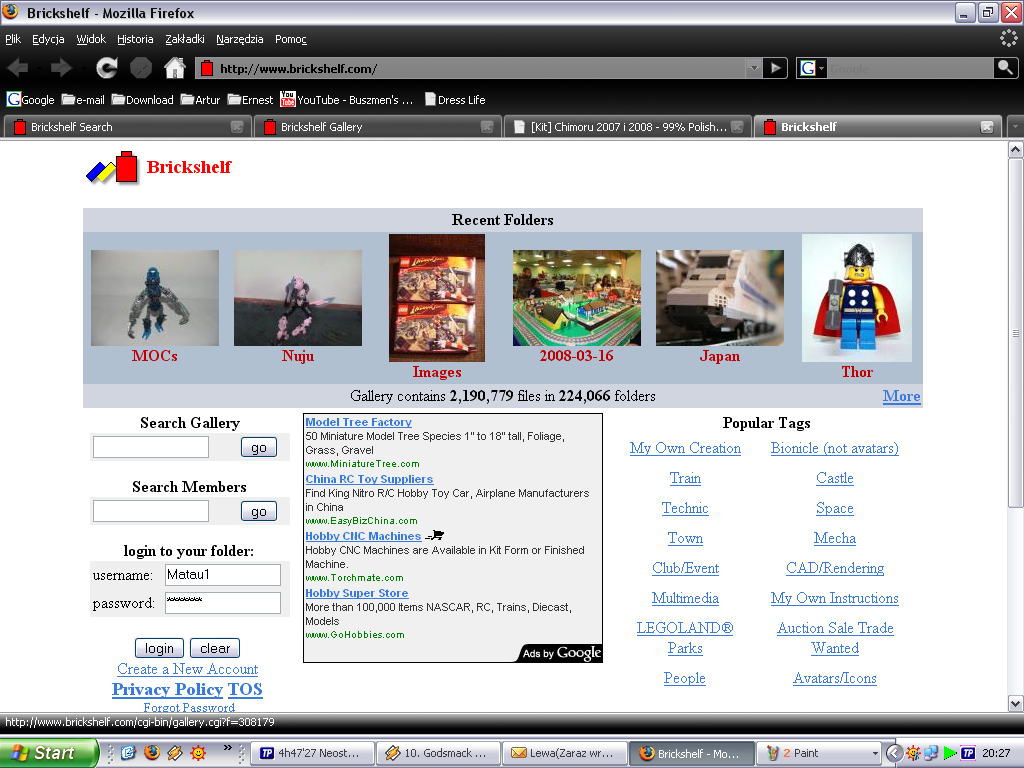The height and width of the screenshot is (768, 1024).
Task: Open the Windows Start button
Action: point(48,753)
